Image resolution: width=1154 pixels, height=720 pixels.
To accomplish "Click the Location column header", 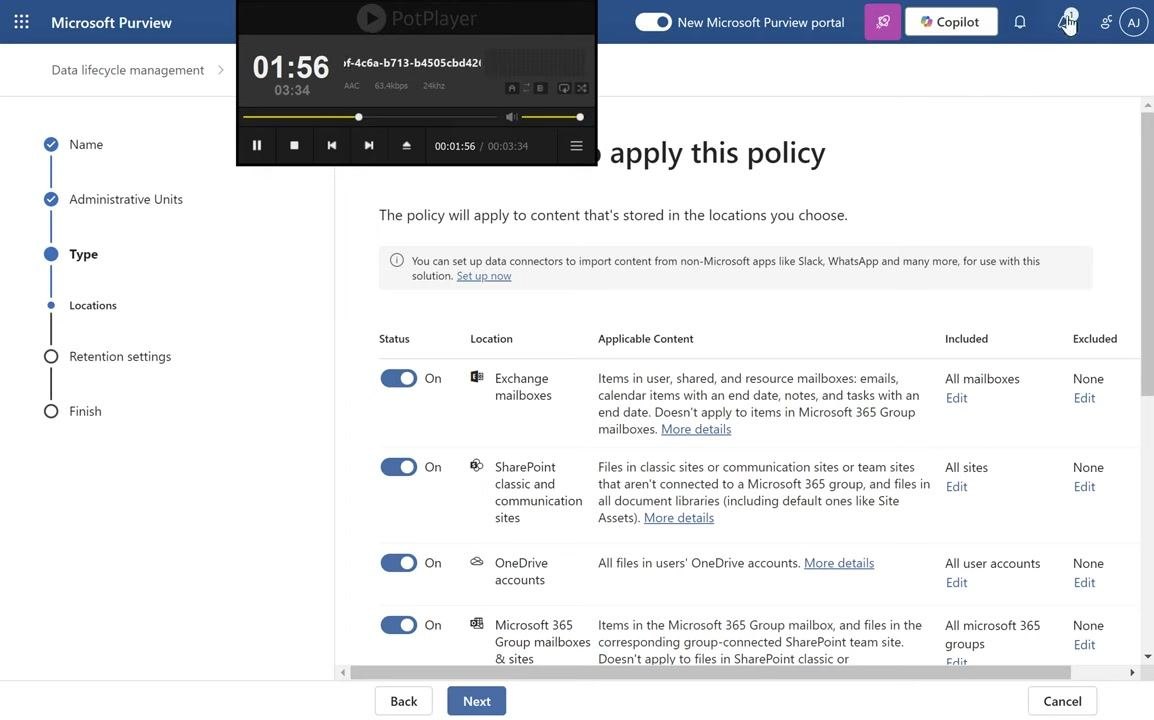I will click(x=491, y=339).
